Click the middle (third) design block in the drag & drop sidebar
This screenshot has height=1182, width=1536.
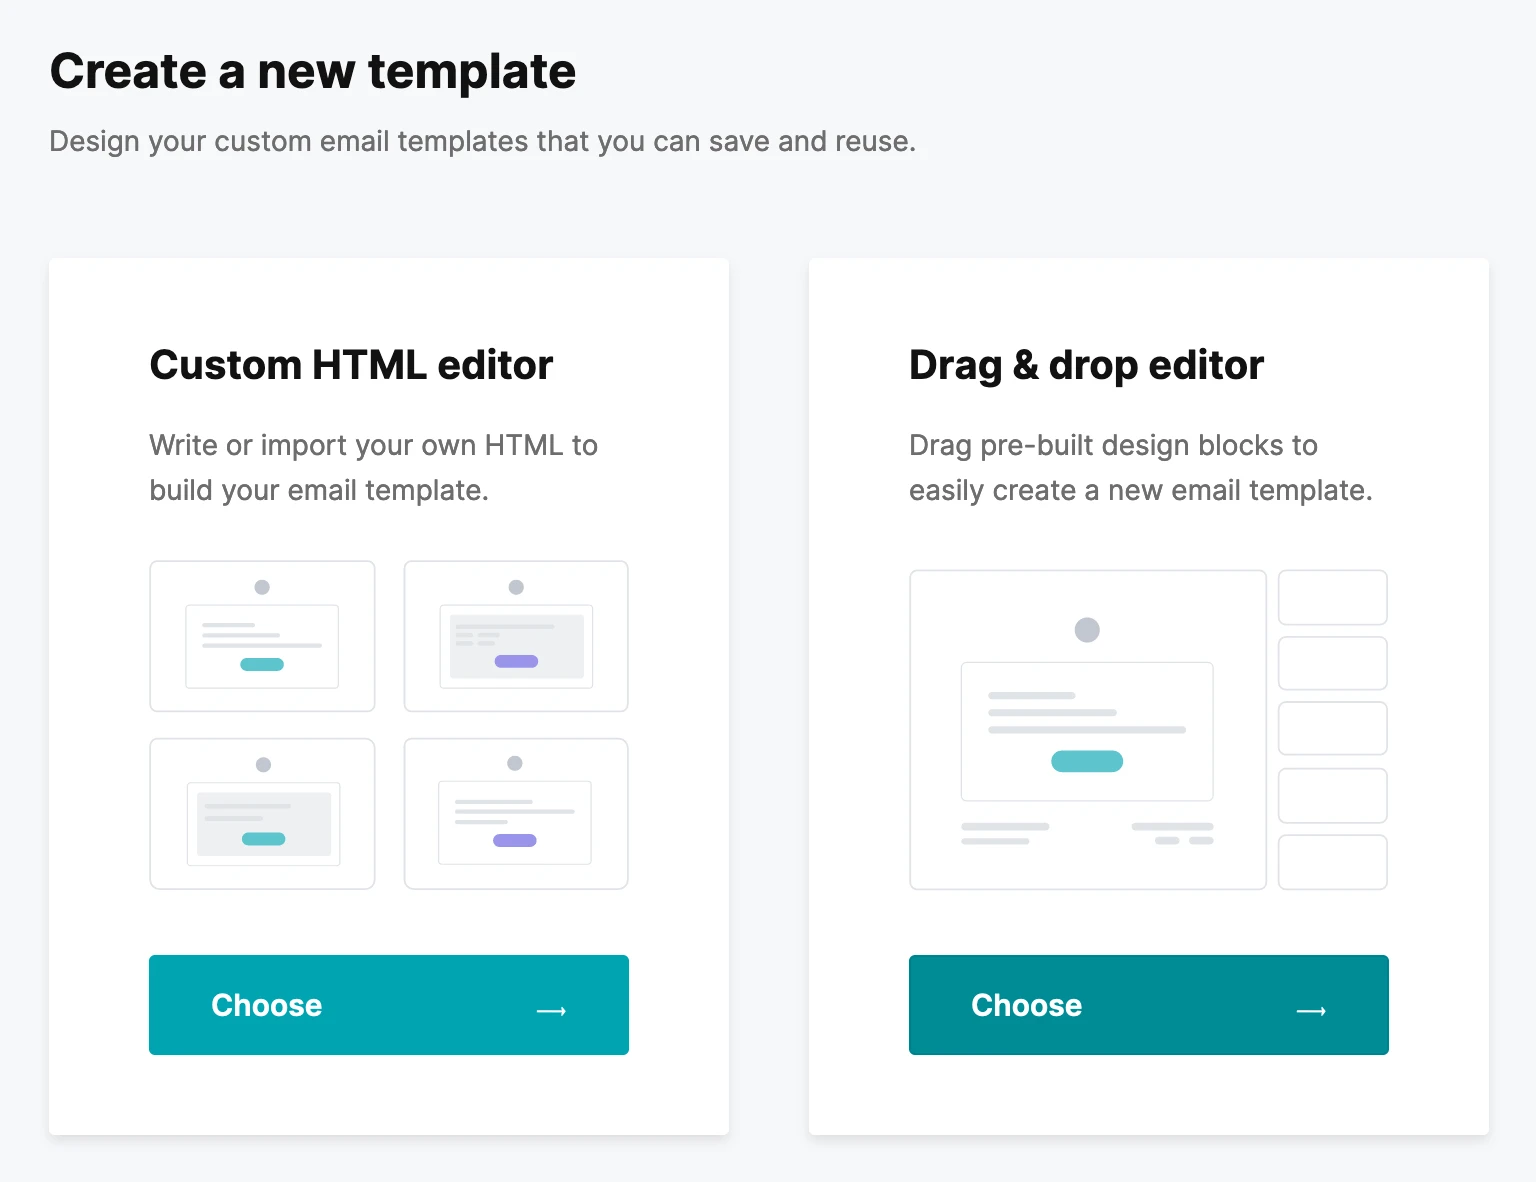point(1333,728)
